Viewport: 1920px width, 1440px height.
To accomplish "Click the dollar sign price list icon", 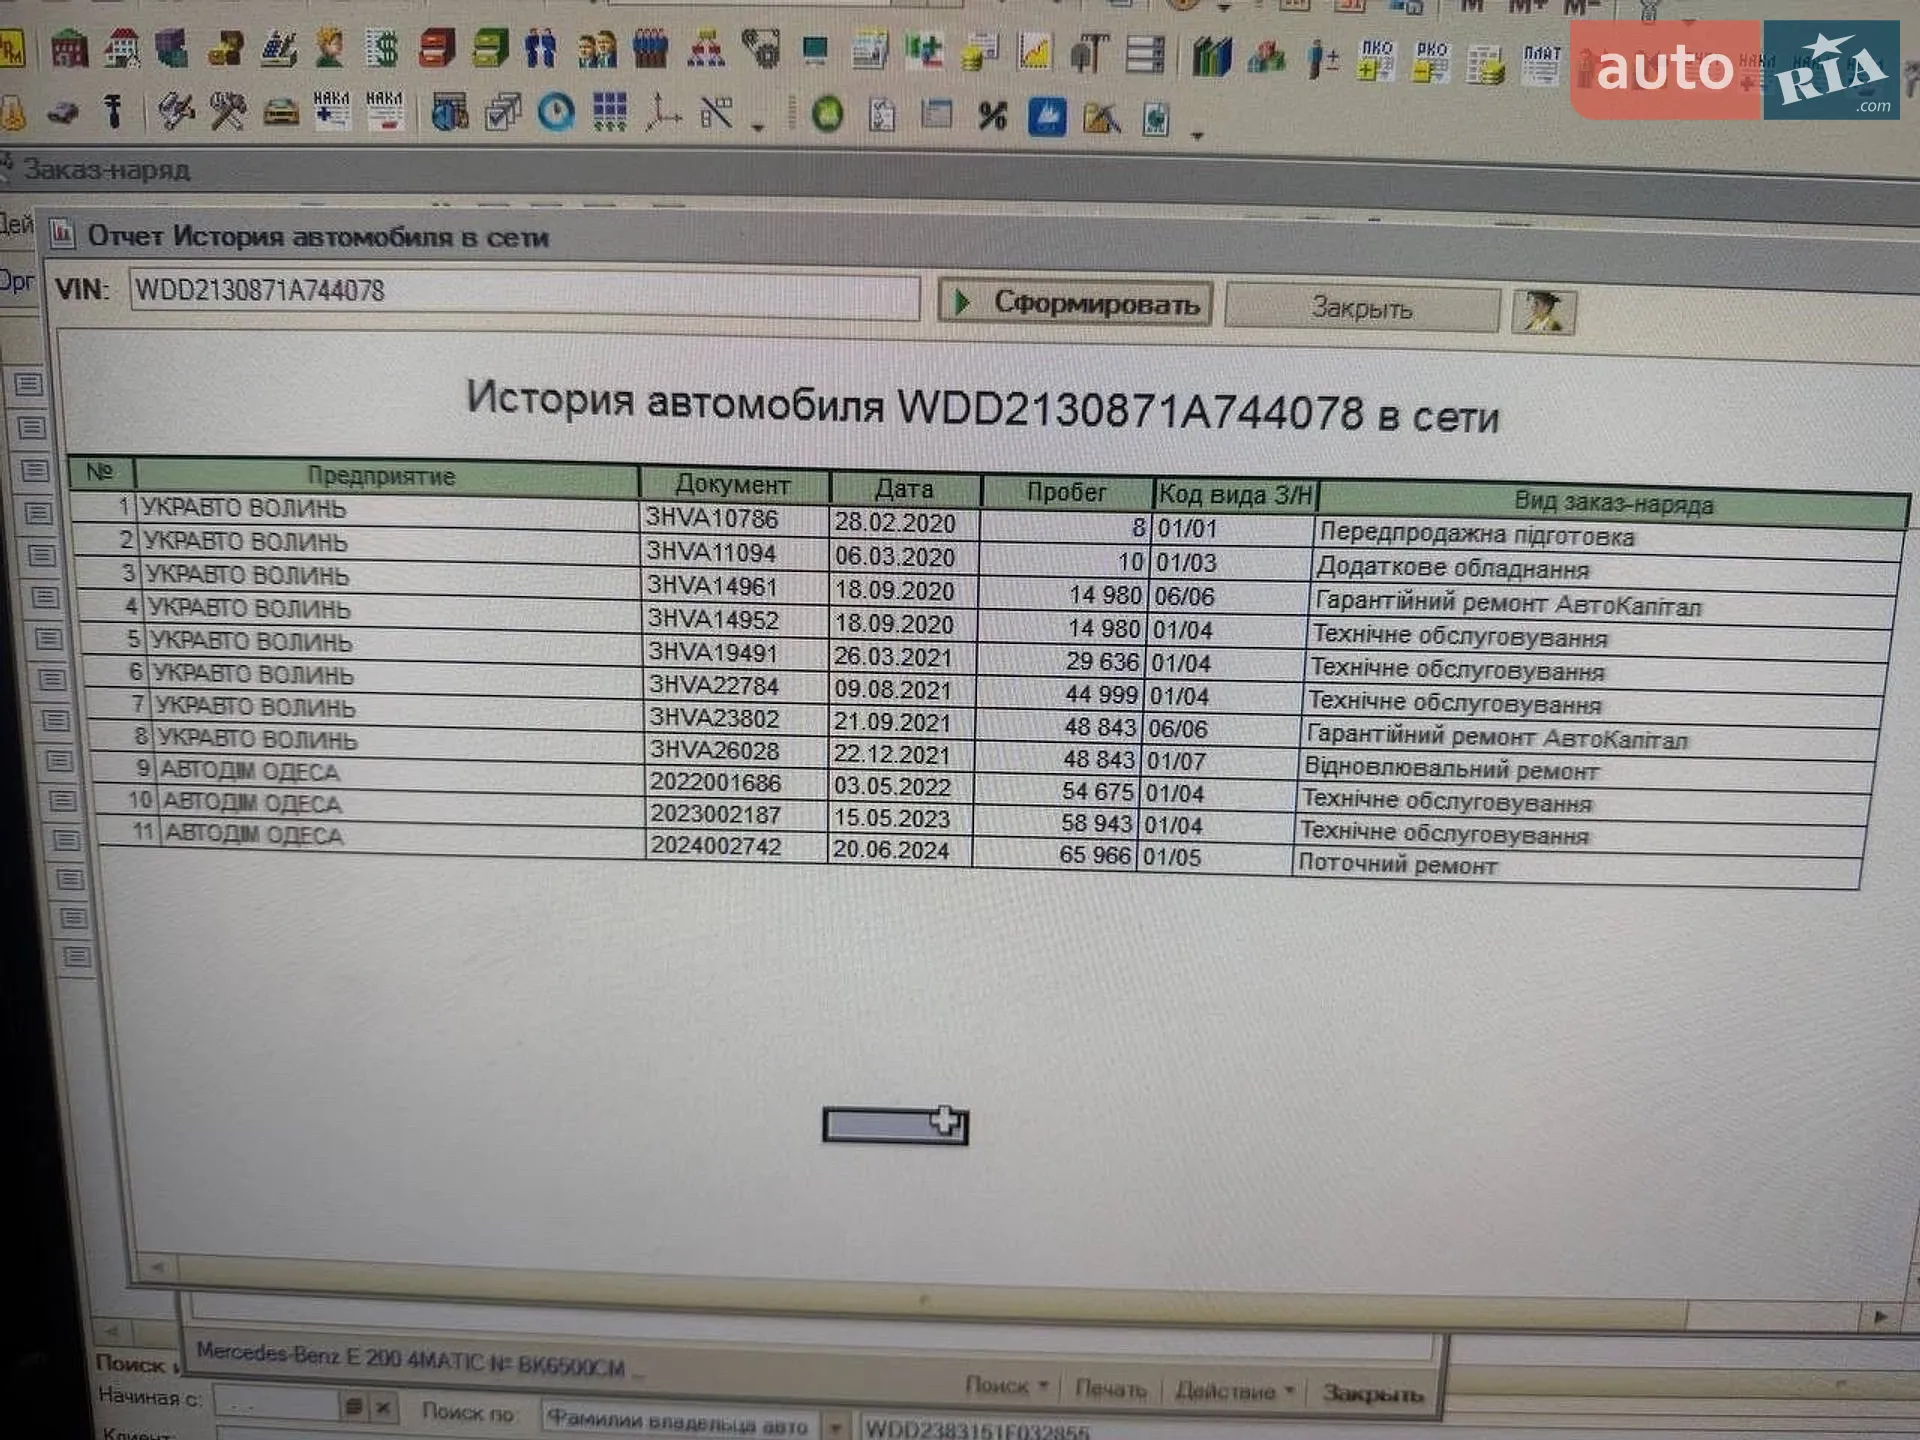I will click(x=382, y=47).
